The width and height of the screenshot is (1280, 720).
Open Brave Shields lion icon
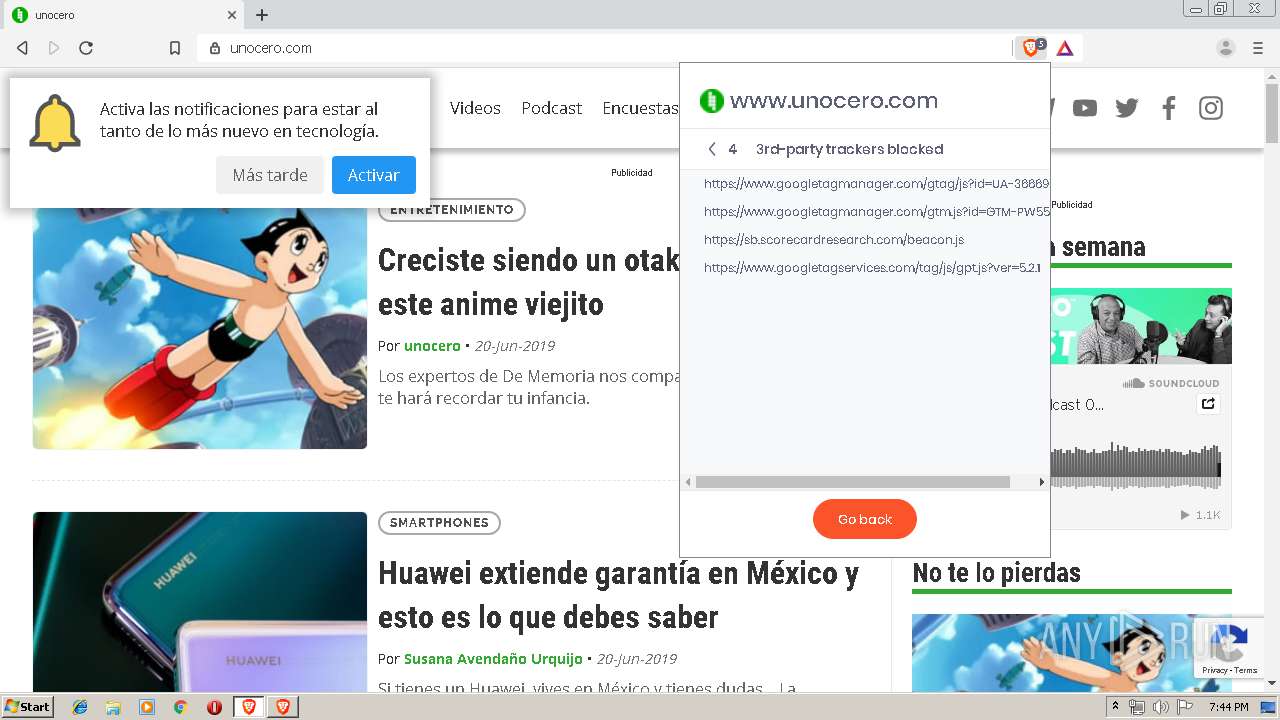pos(1030,48)
